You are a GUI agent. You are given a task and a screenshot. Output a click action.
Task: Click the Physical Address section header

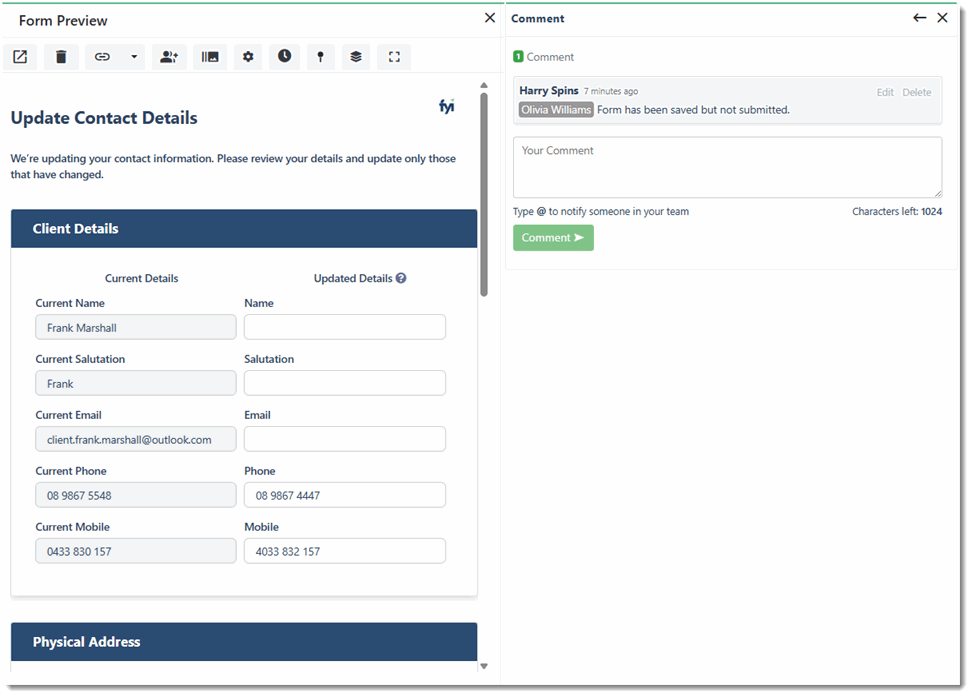pyautogui.click(x=244, y=642)
